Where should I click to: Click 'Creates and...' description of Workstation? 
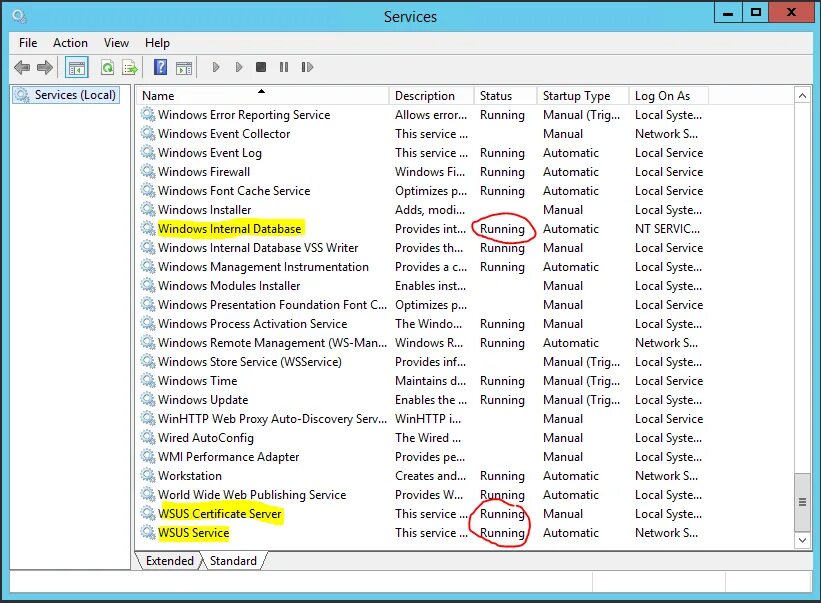[430, 475]
